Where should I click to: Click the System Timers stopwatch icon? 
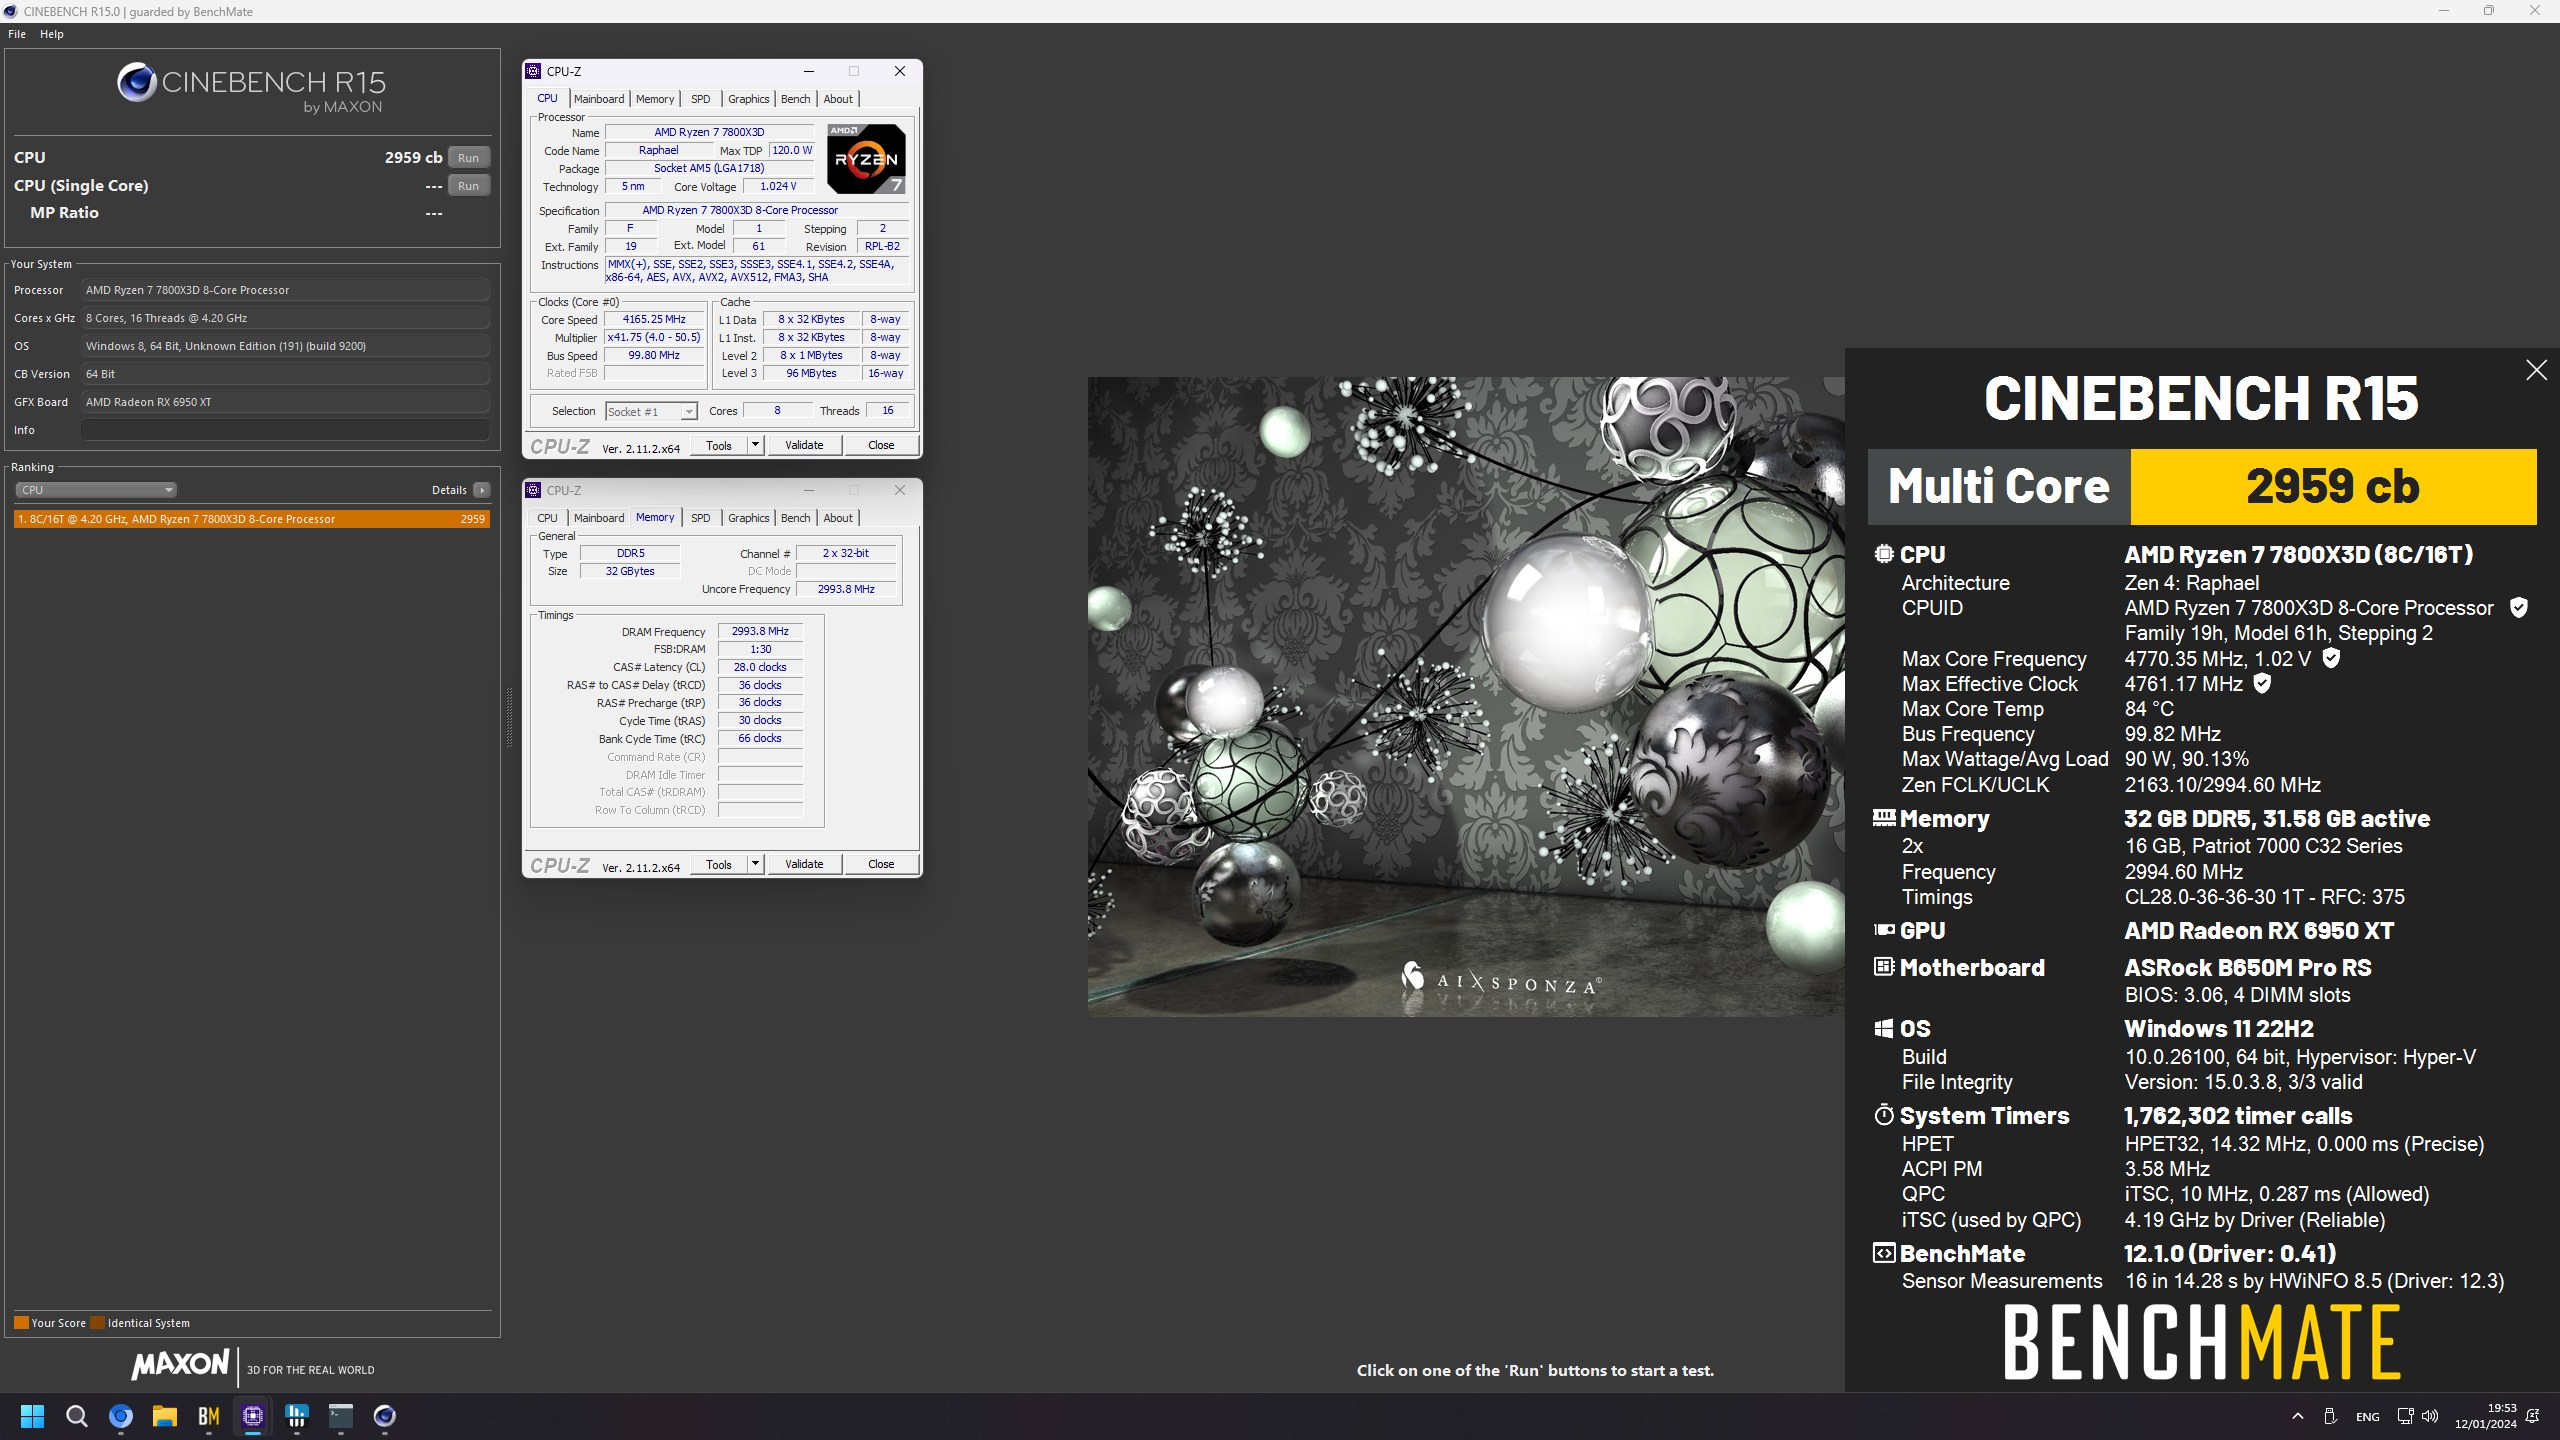pos(1884,1115)
